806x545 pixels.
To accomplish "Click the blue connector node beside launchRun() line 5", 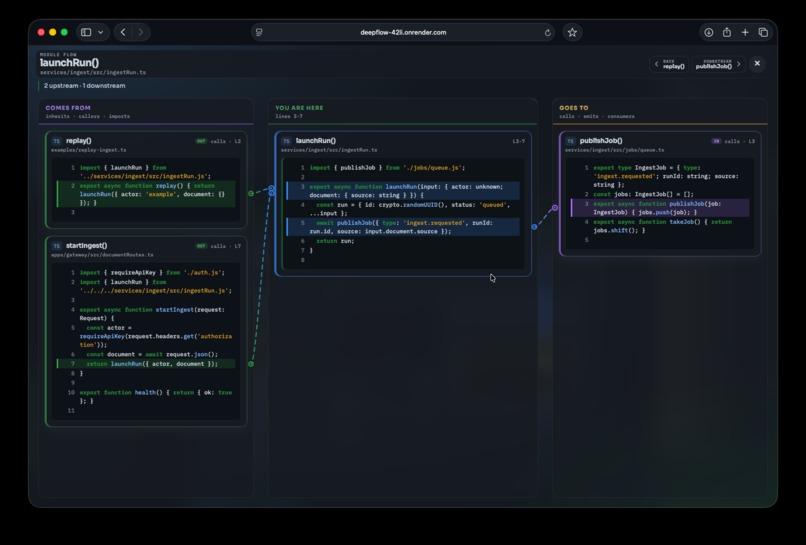I will click(x=535, y=227).
